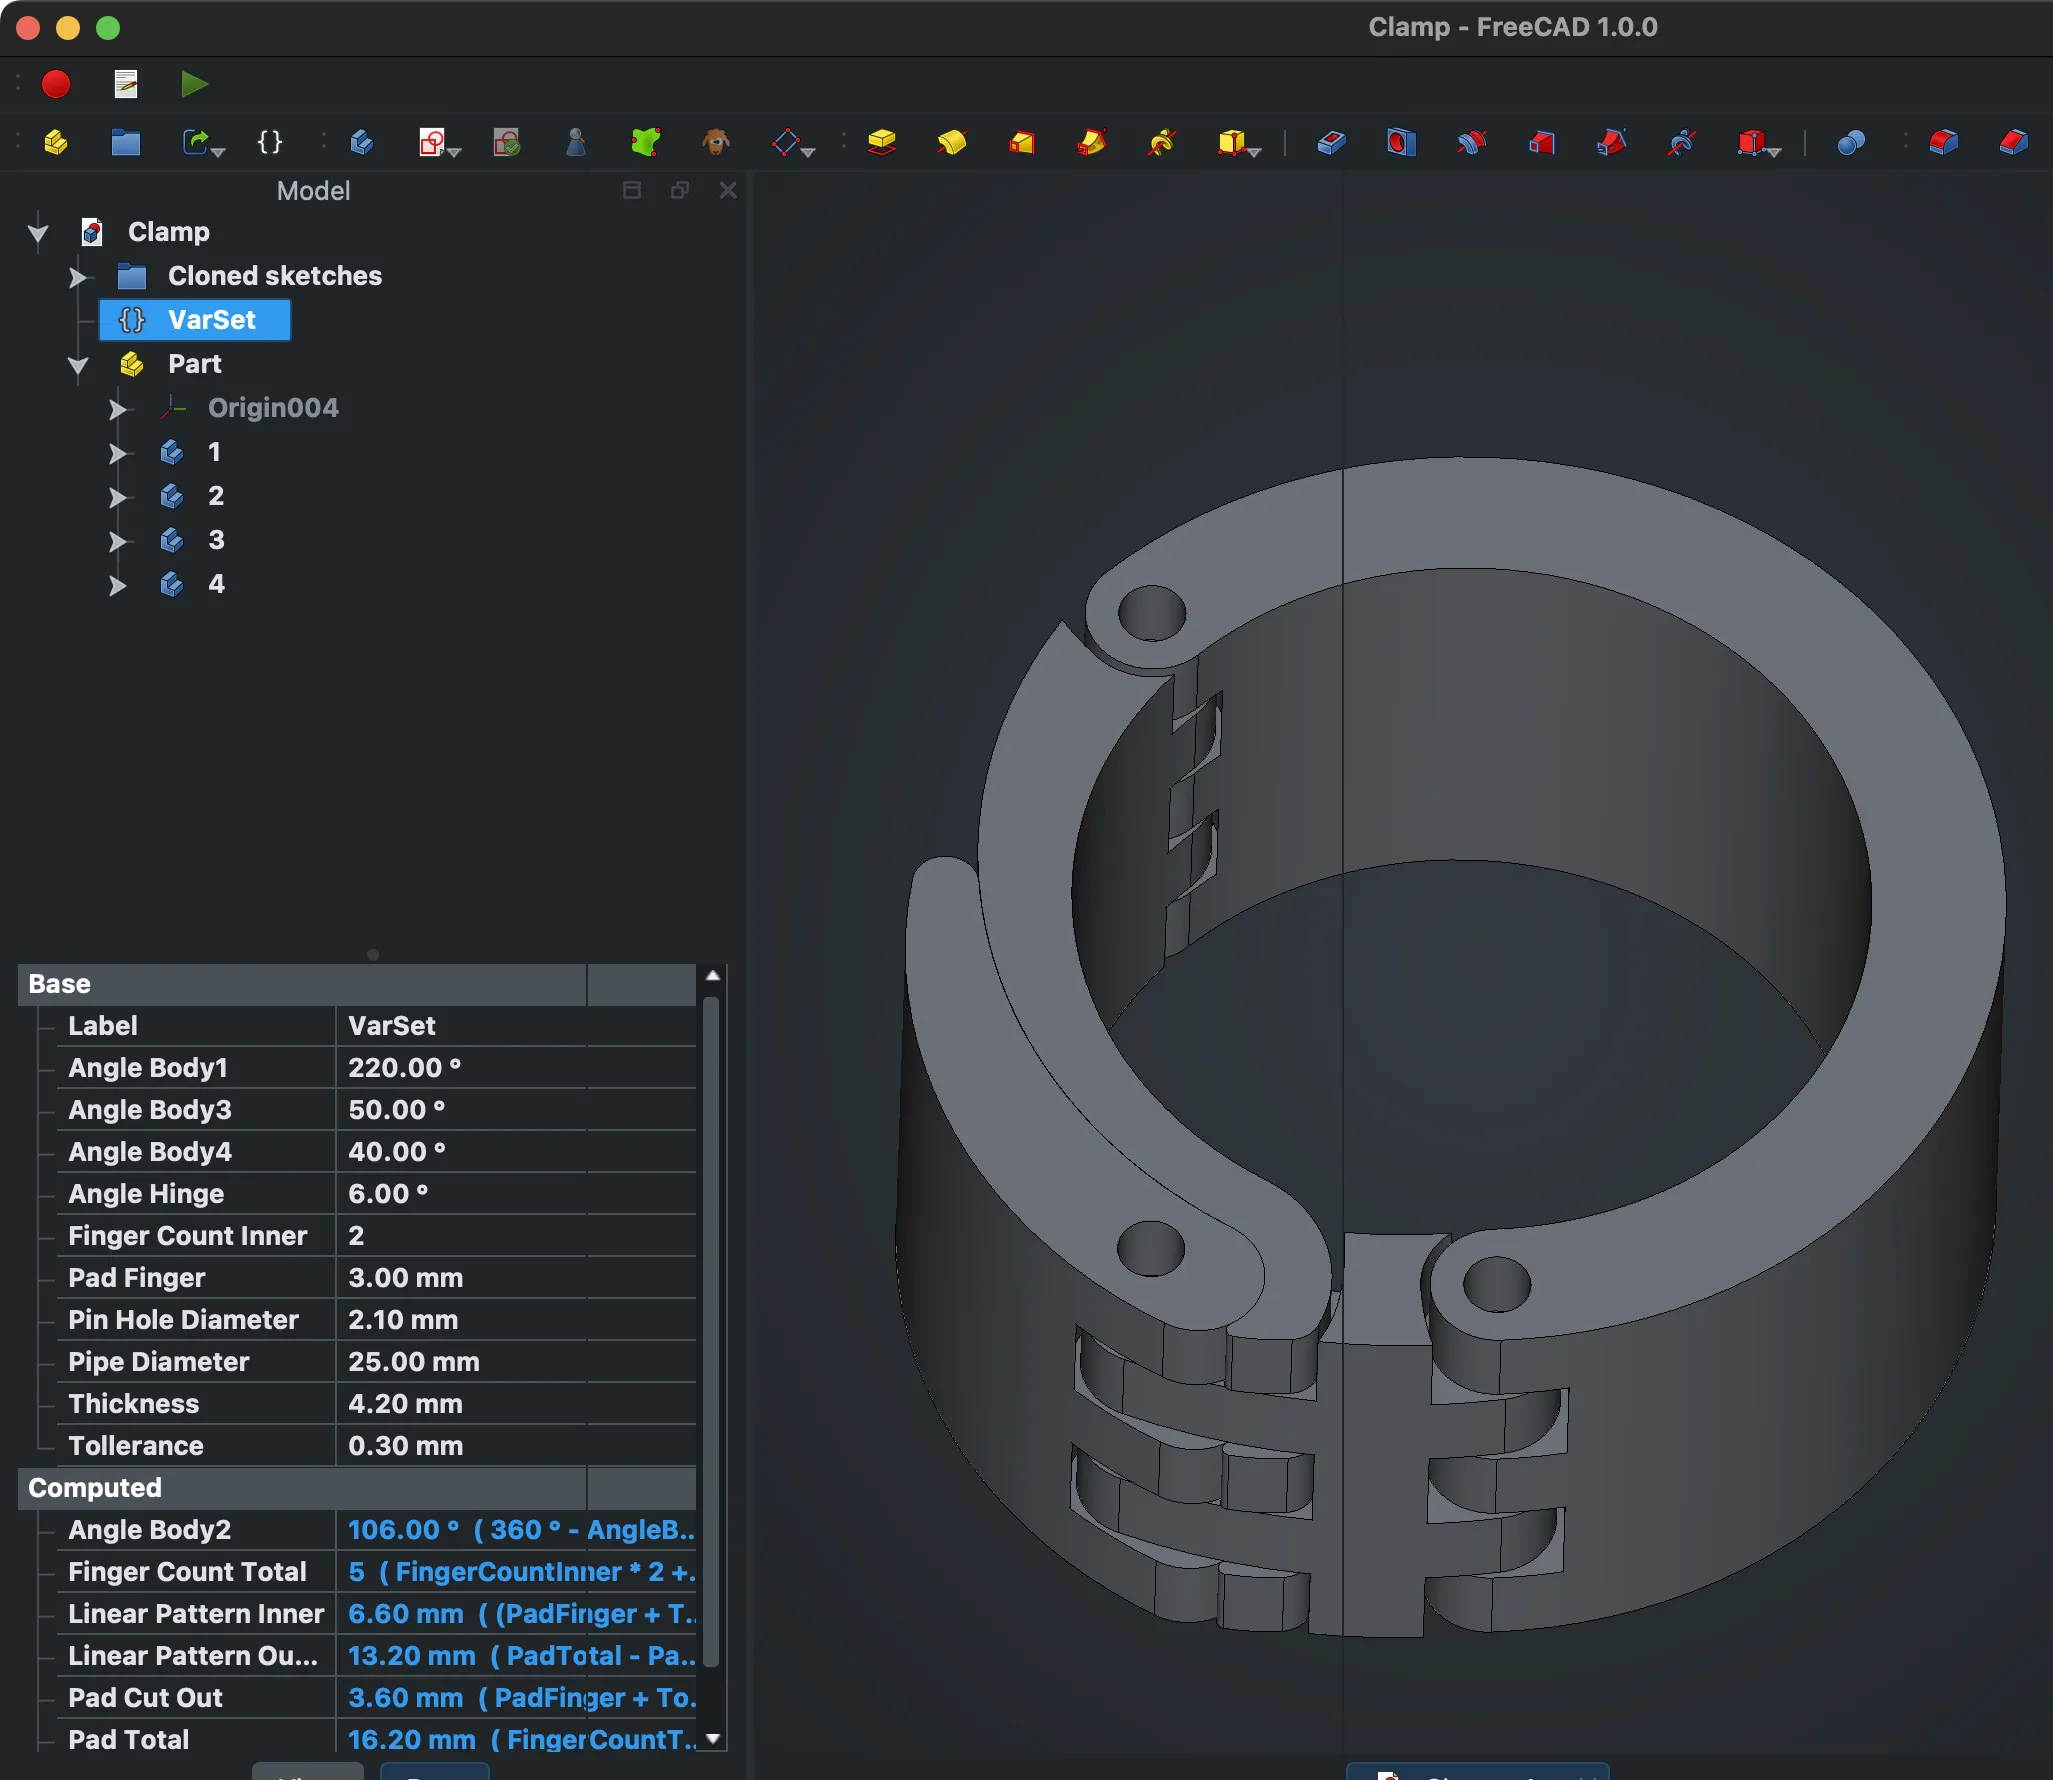
Task: Expand the Origin004 node
Action: (x=117, y=409)
